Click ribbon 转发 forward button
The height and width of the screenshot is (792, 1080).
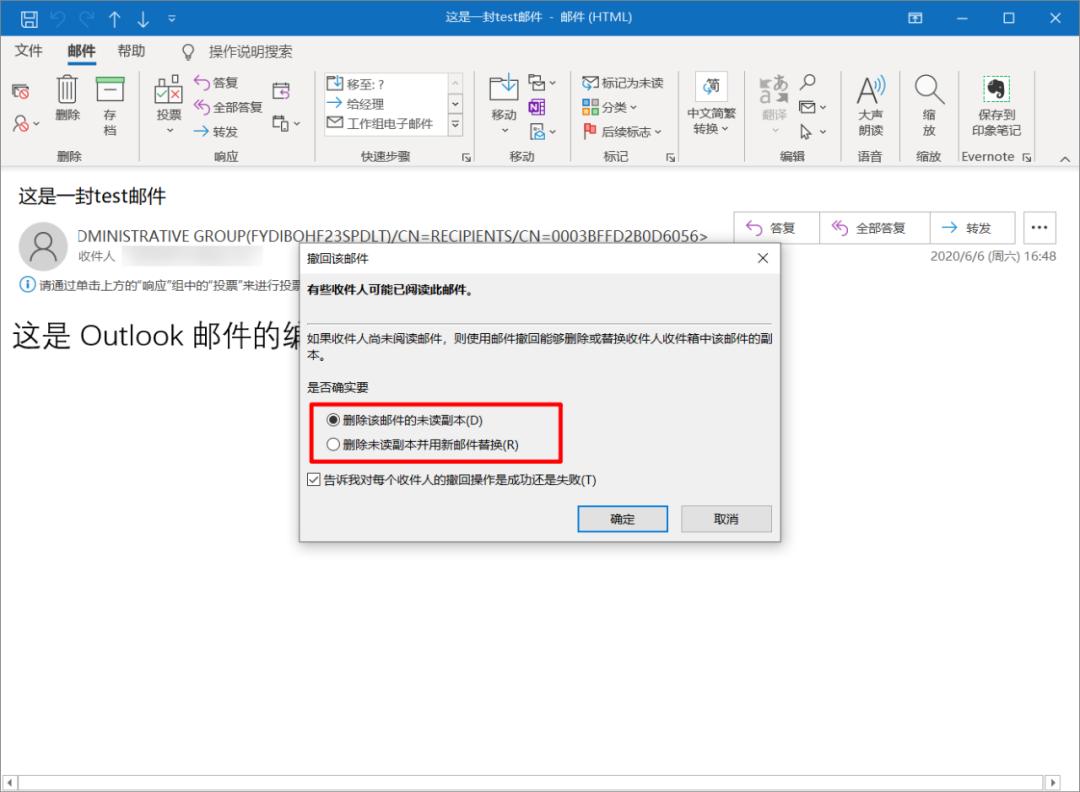click(x=216, y=132)
